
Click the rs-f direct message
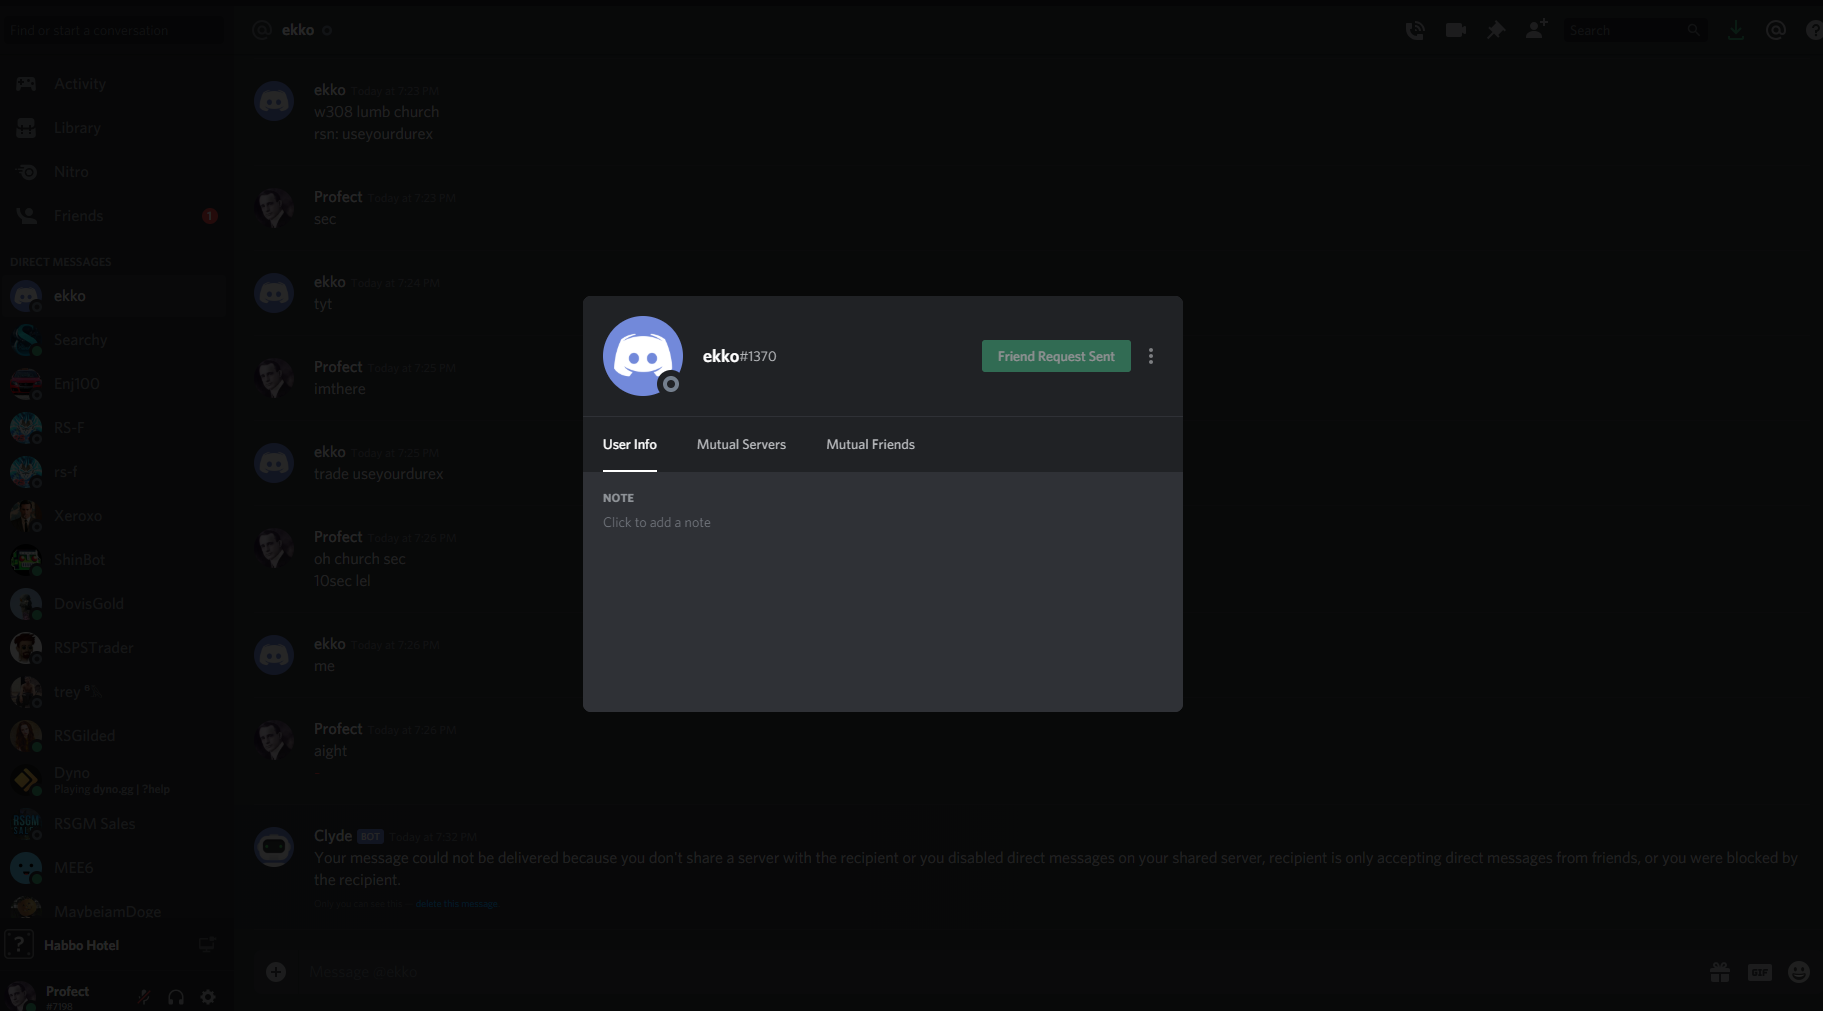[113, 472]
